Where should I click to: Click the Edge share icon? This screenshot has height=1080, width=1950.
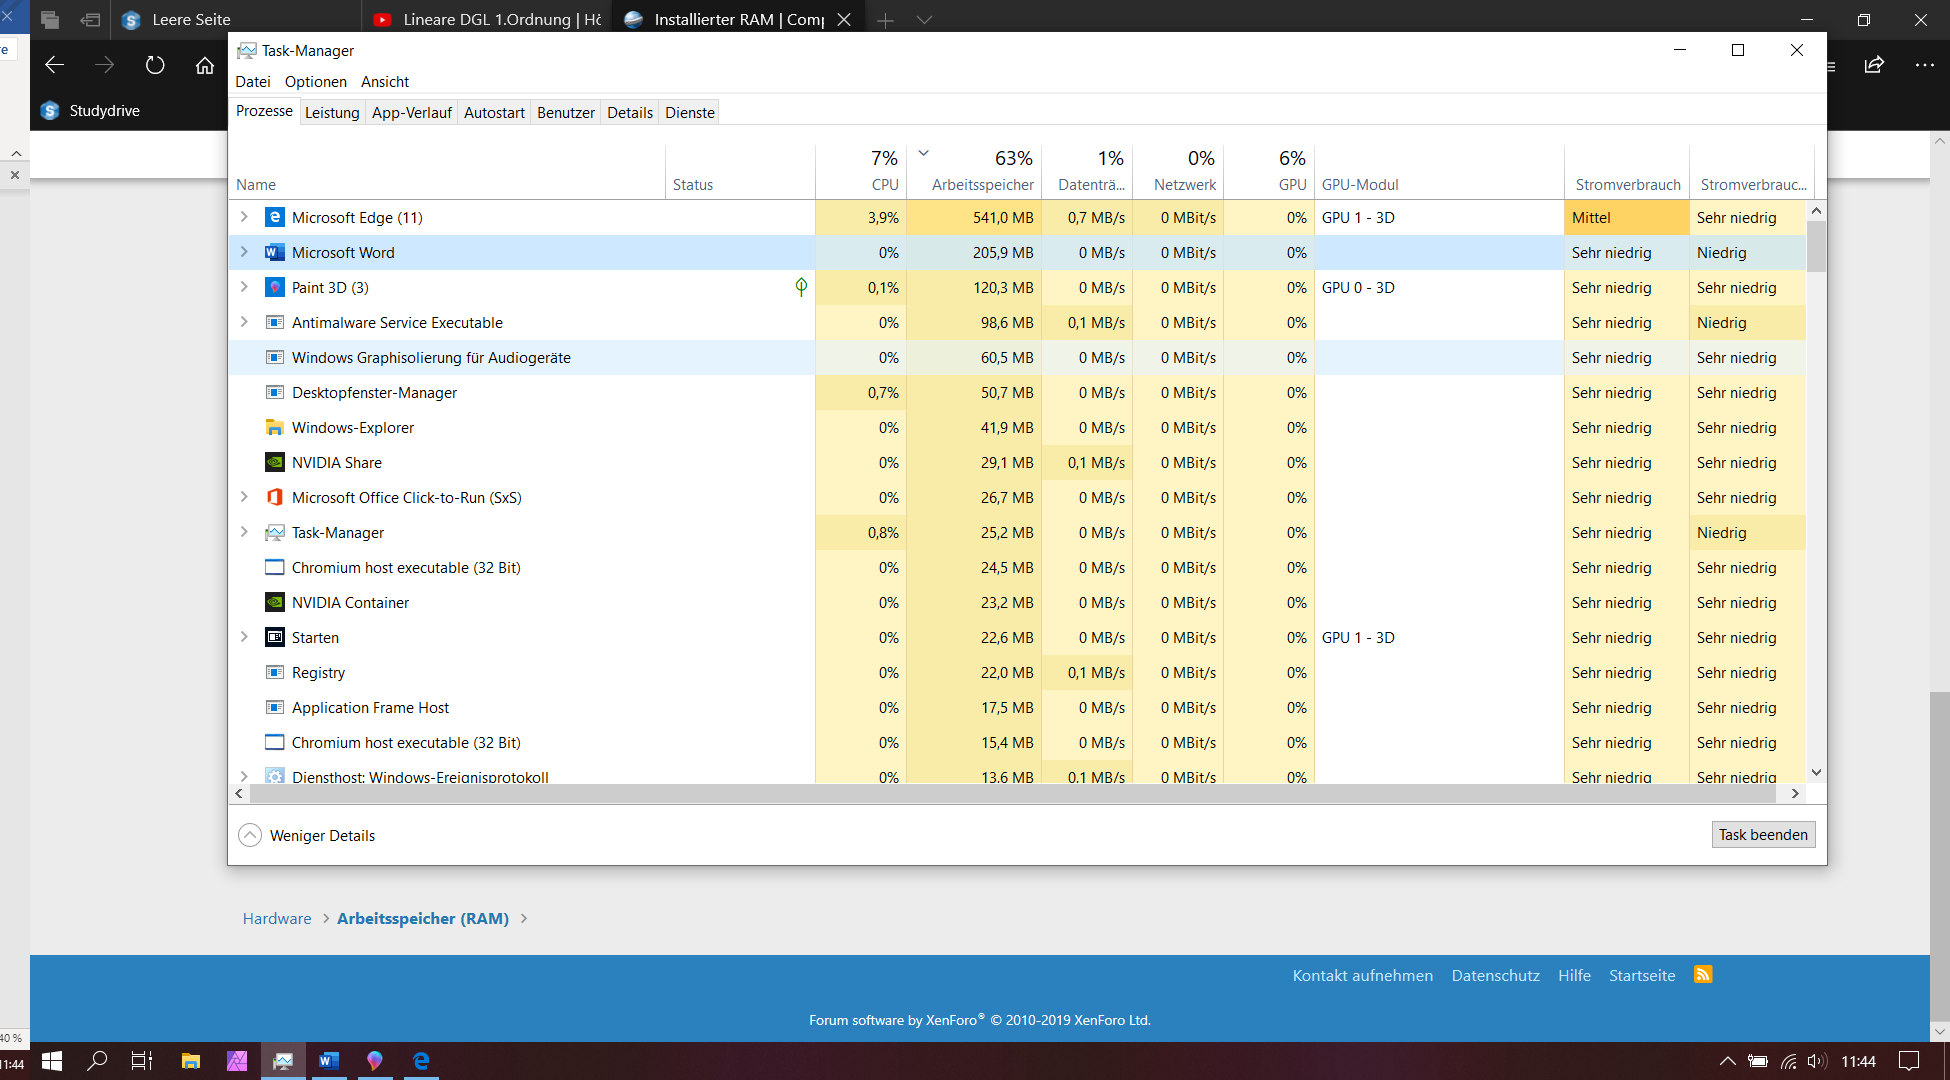[x=1874, y=65]
